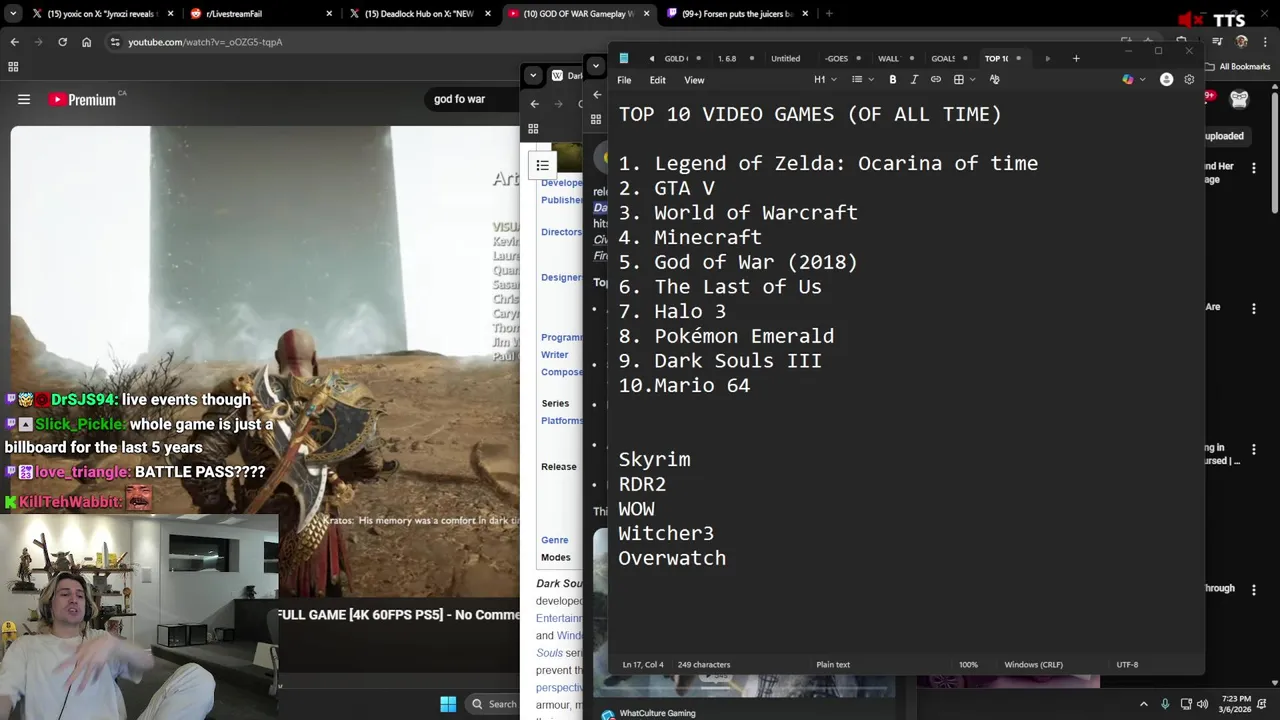
Task: Open tab search dropdown in Wikipedia window
Action: coord(533,75)
